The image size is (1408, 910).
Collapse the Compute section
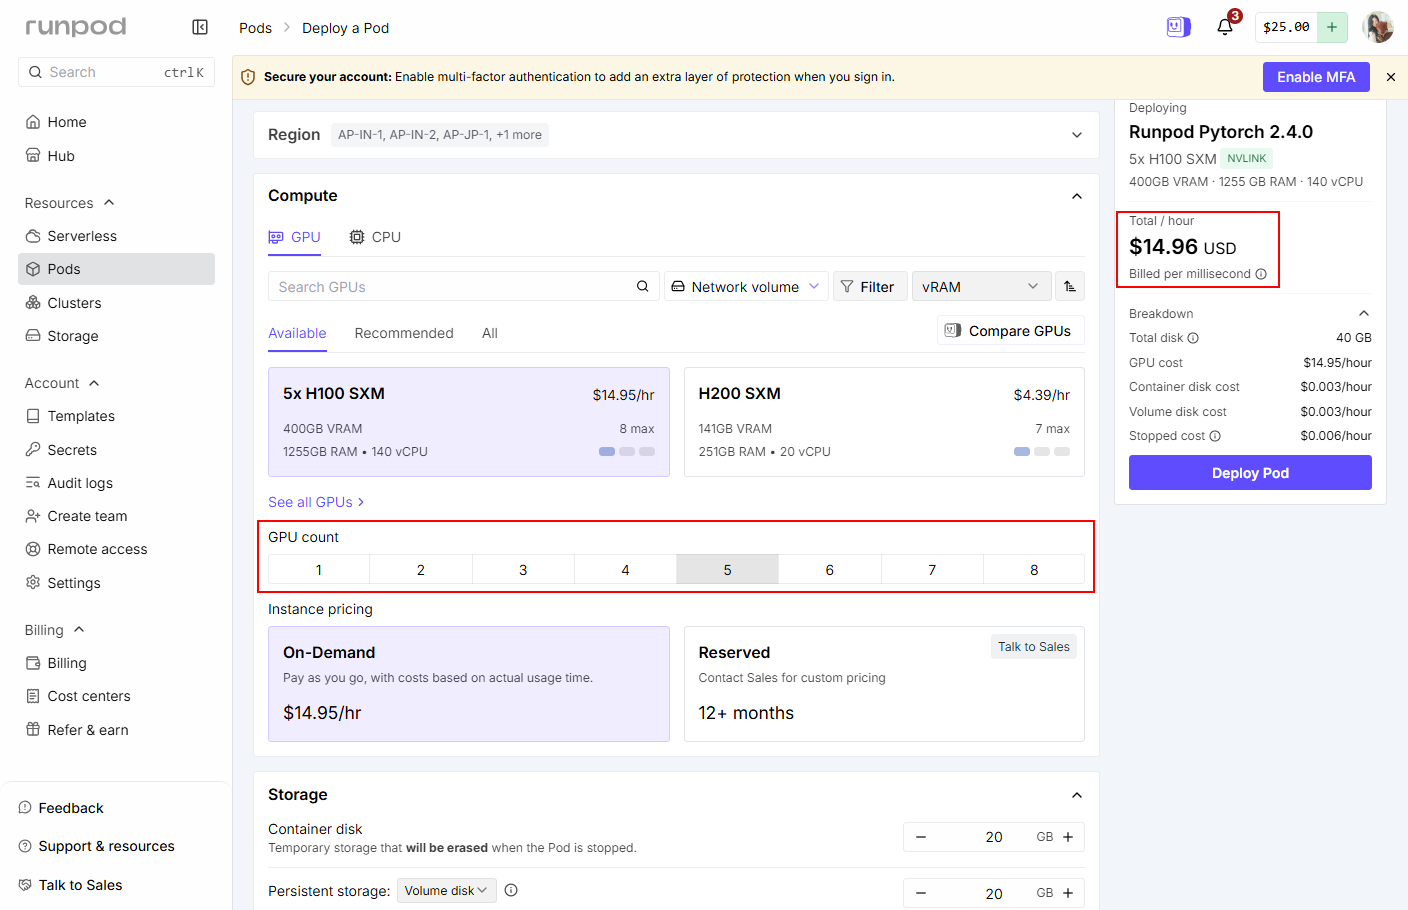coord(1077,196)
